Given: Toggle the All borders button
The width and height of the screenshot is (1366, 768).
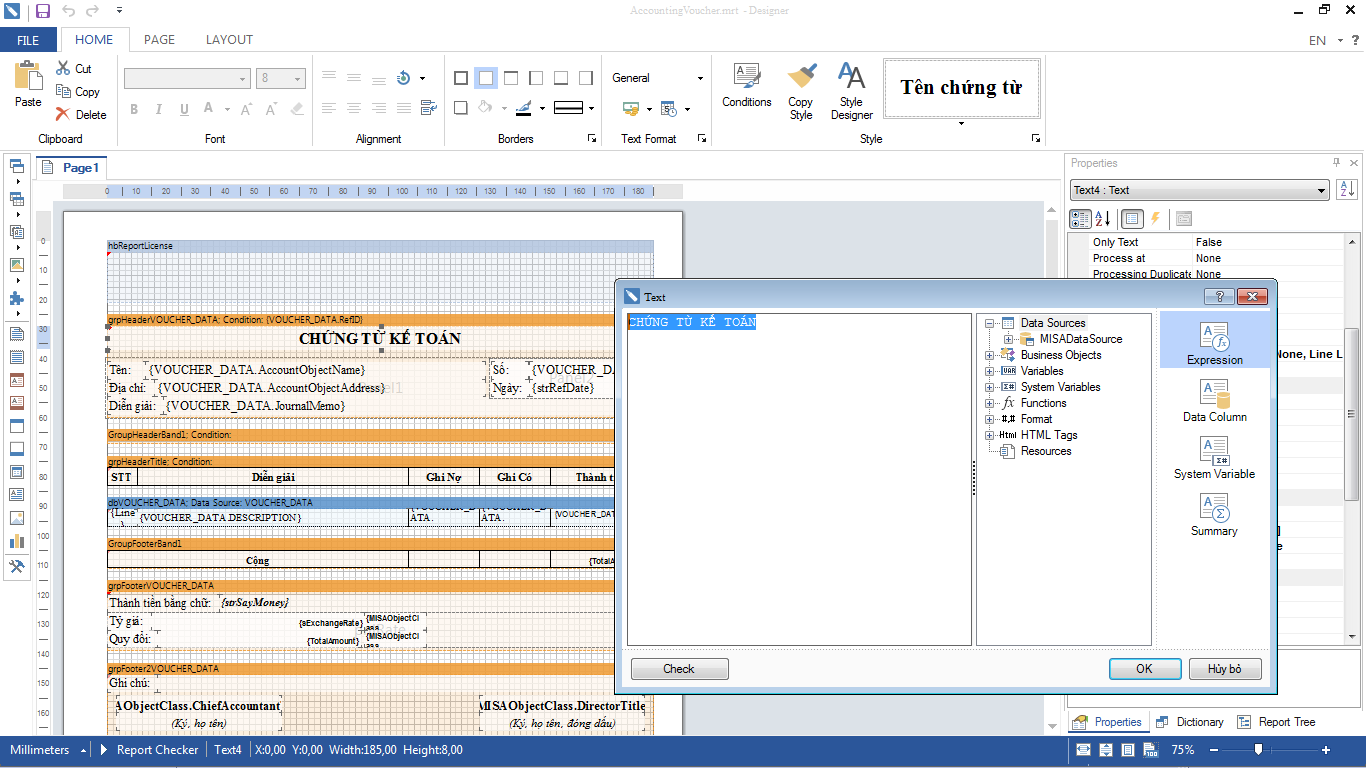Looking at the screenshot, I should [460, 78].
